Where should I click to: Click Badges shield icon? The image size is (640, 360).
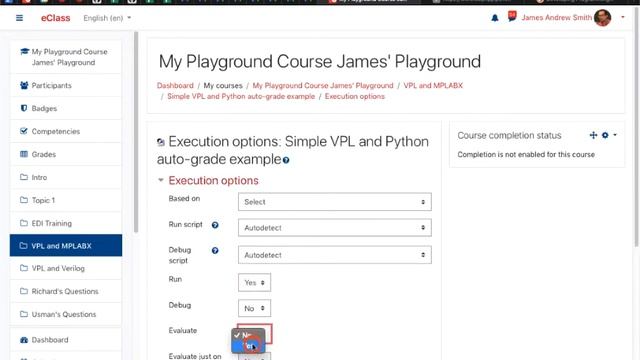[x=24, y=108]
